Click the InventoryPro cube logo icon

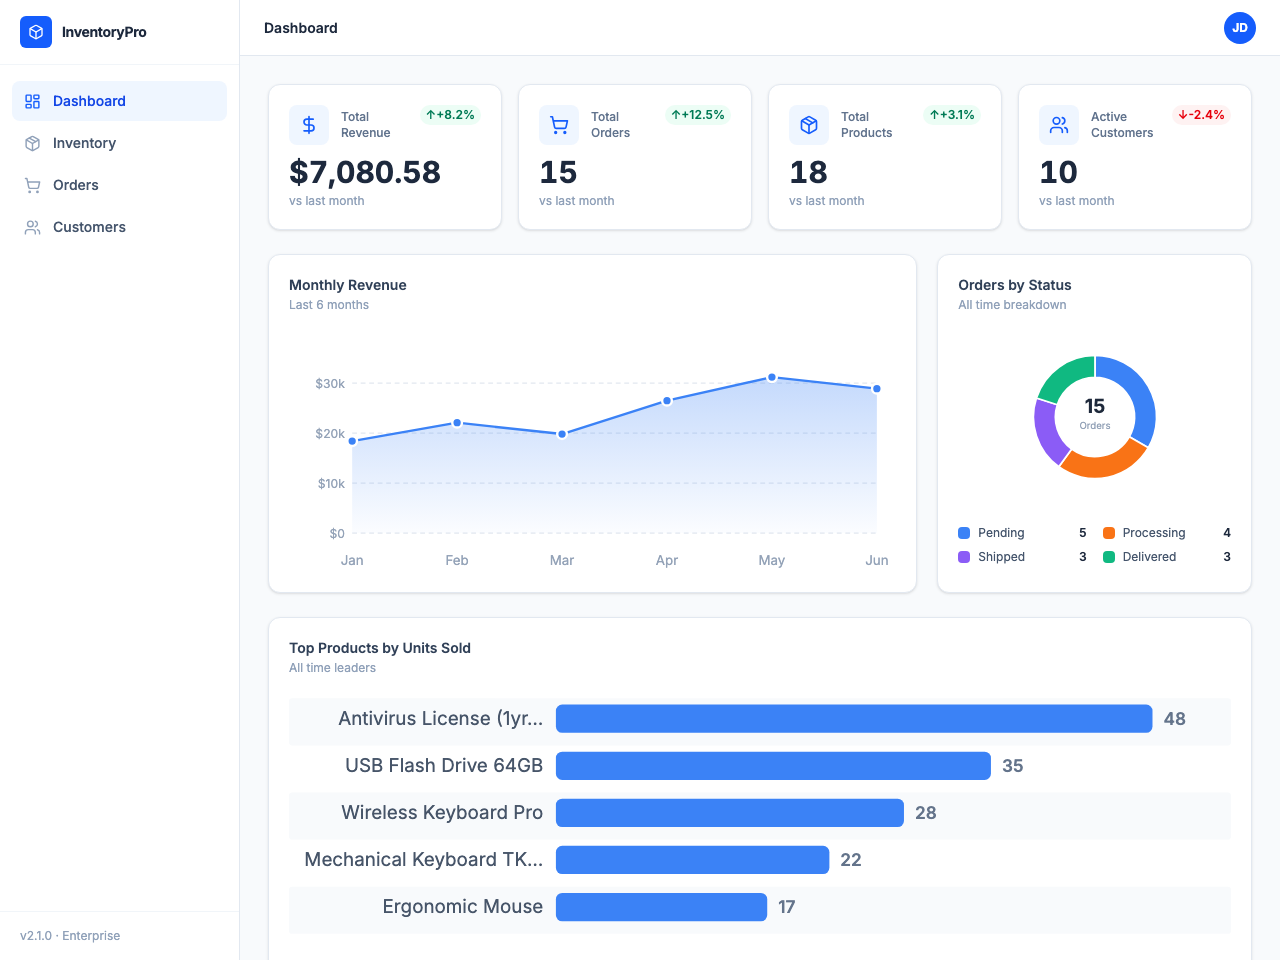(x=36, y=32)
